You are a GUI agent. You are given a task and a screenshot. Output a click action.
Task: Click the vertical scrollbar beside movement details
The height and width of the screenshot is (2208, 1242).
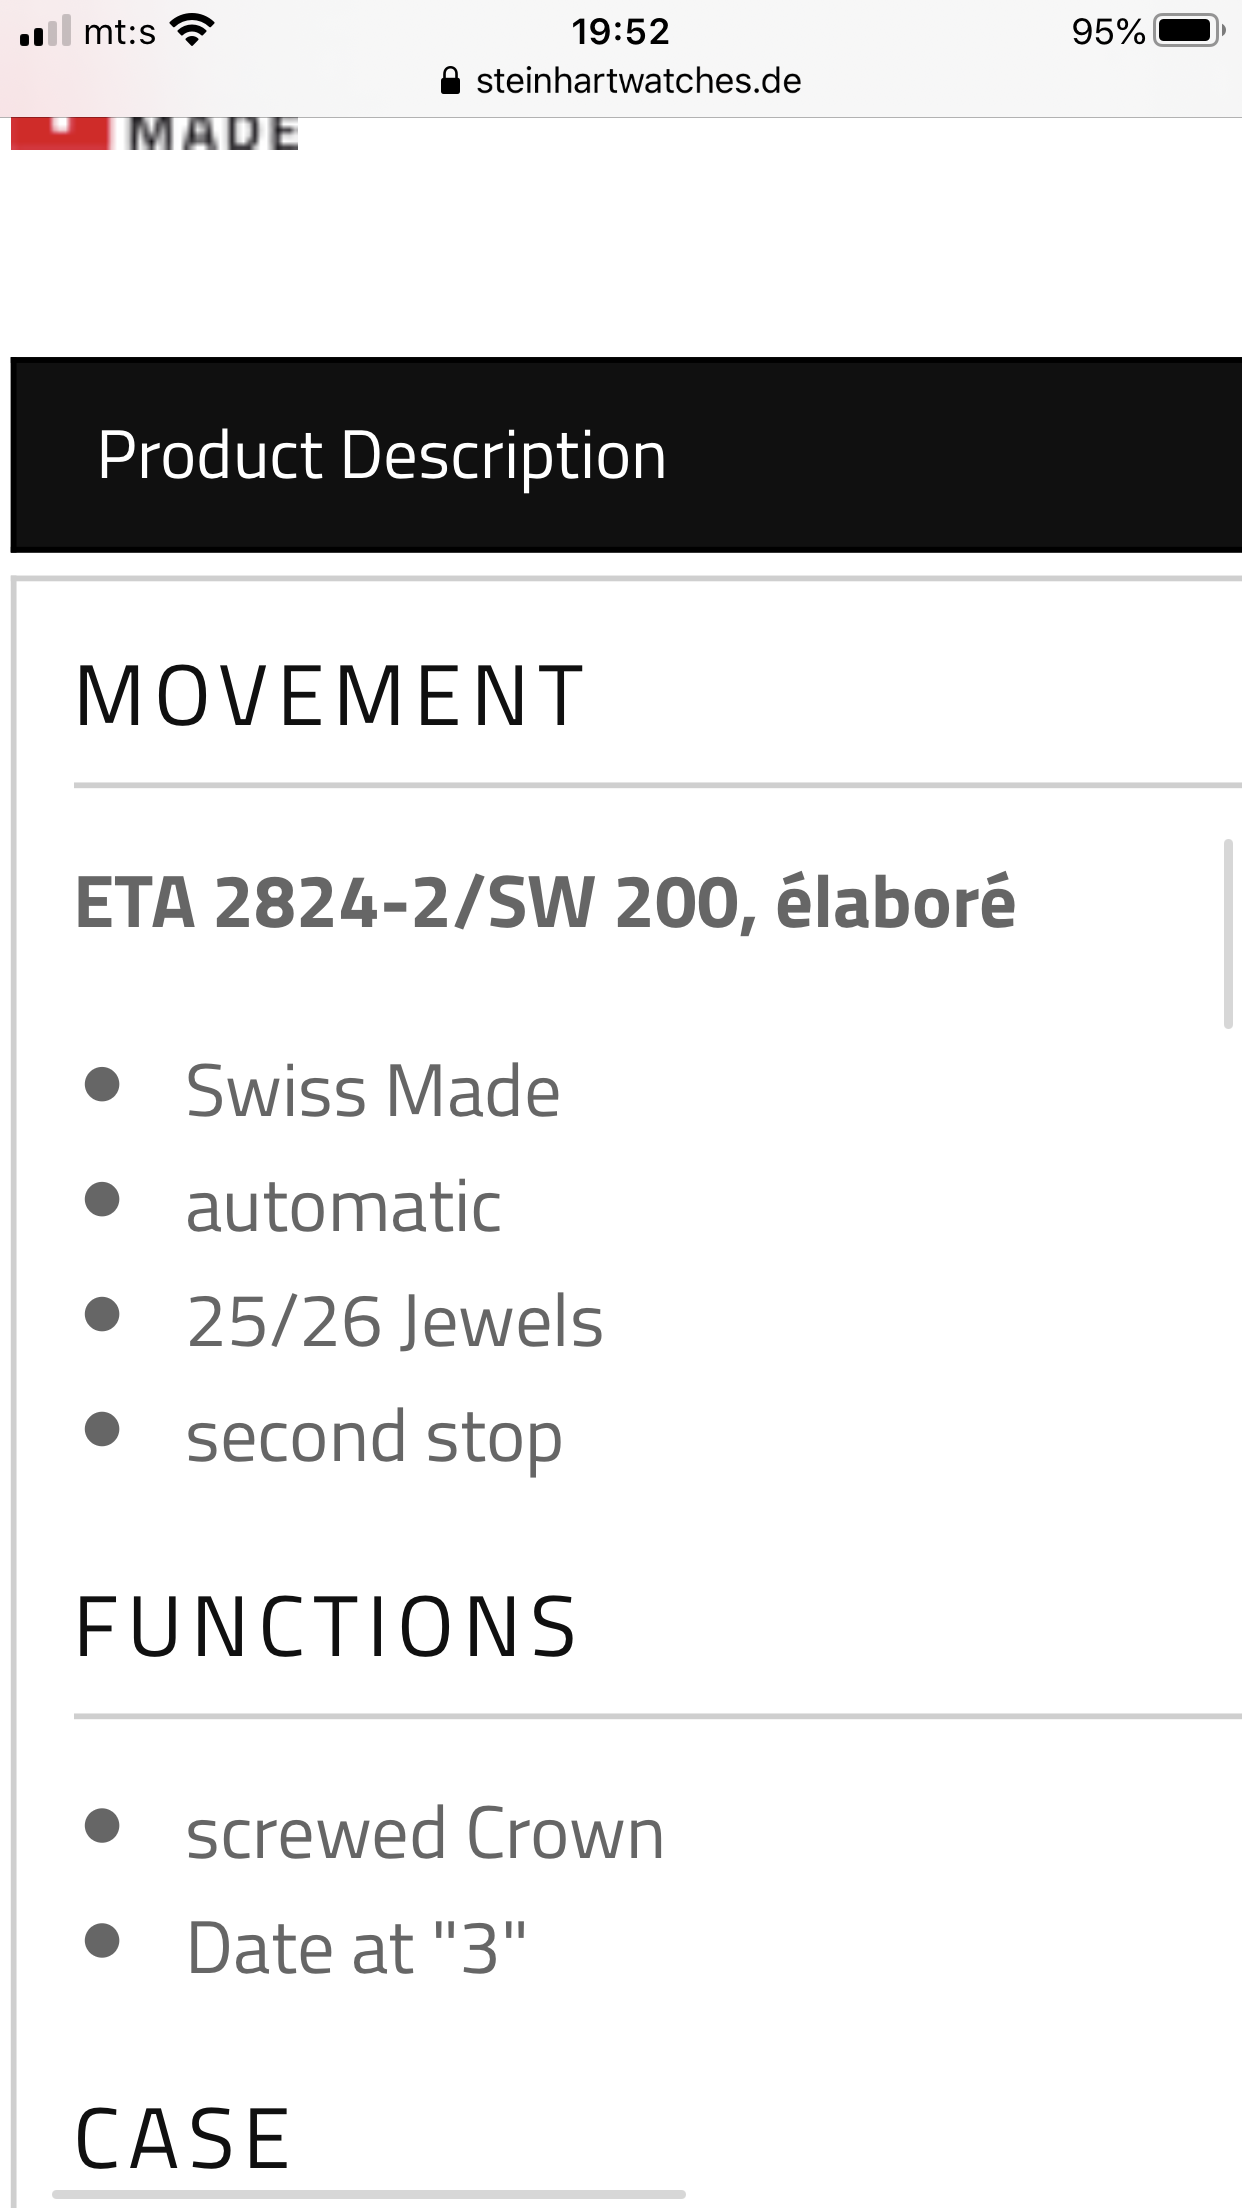click(x=1228, y=934)
